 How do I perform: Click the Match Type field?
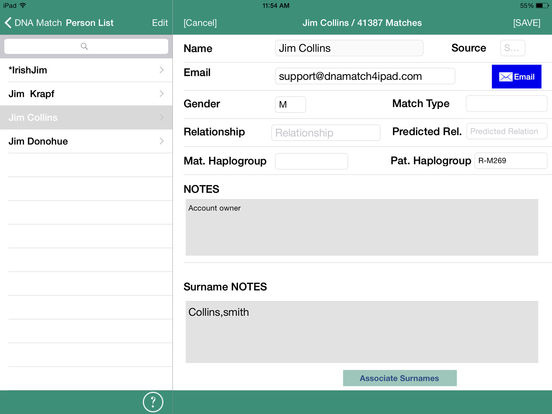point(506,104)
